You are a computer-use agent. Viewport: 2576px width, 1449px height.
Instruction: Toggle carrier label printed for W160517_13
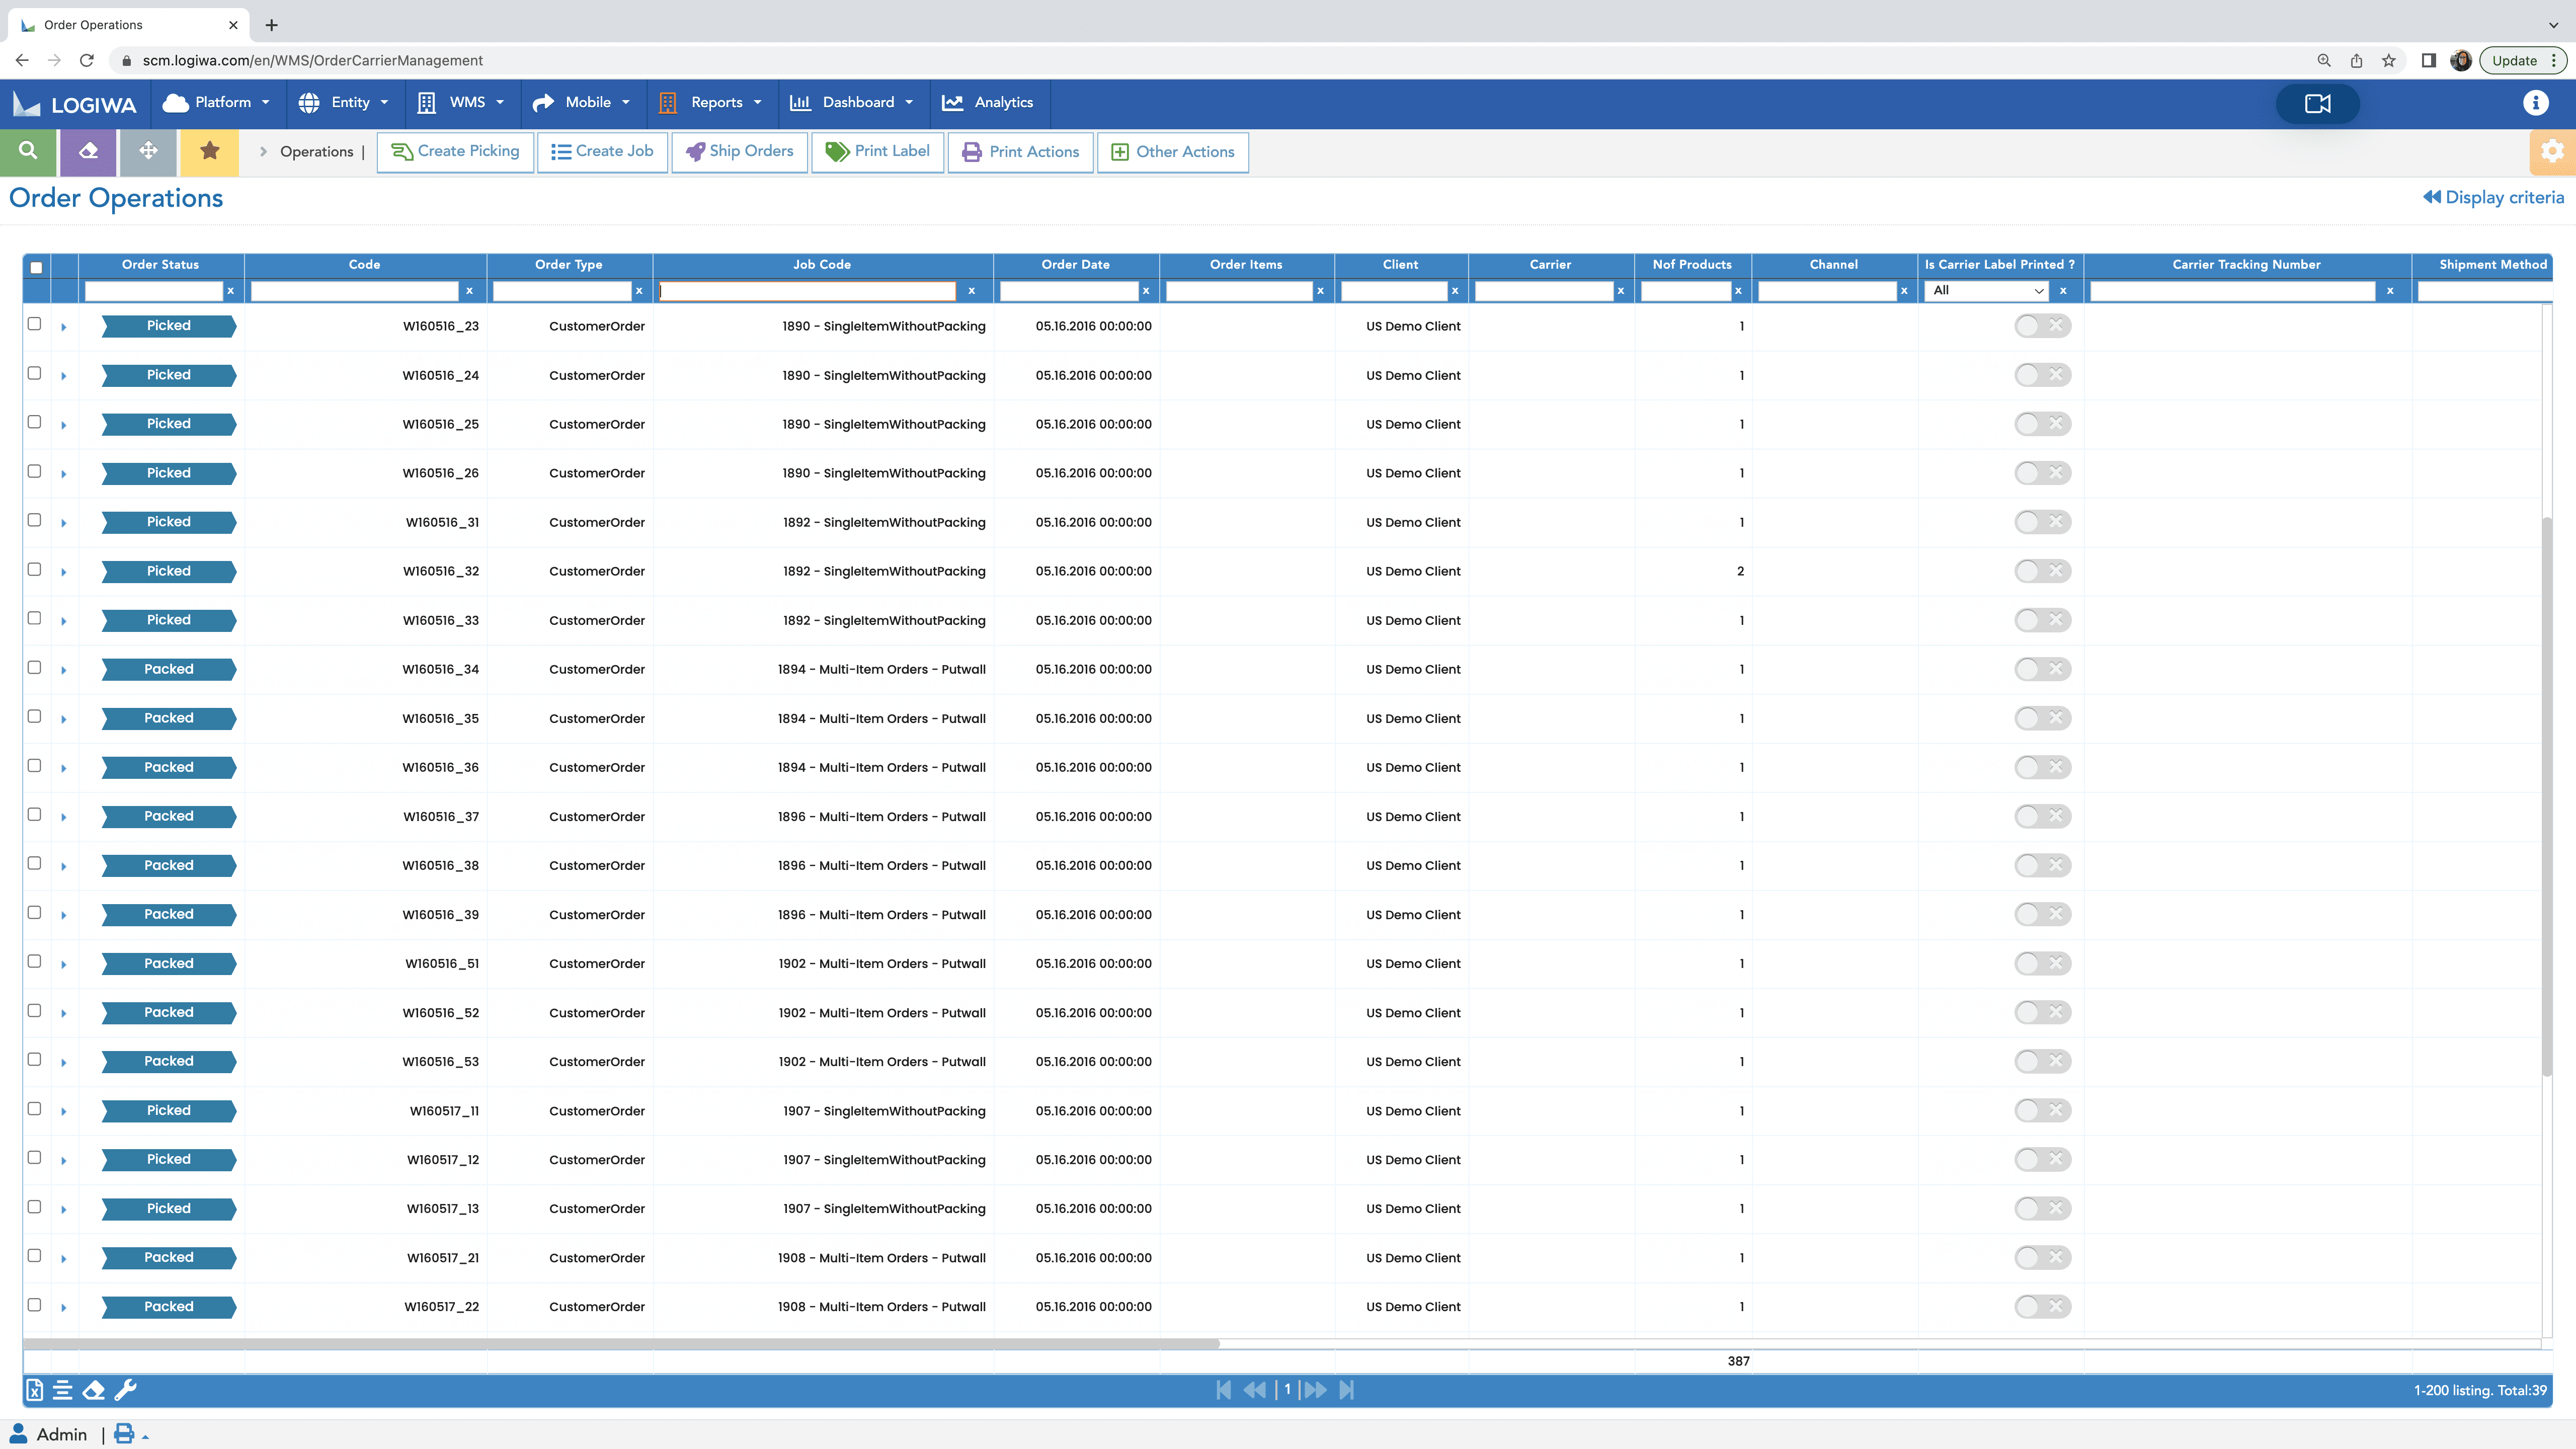click(2042, 1208)
